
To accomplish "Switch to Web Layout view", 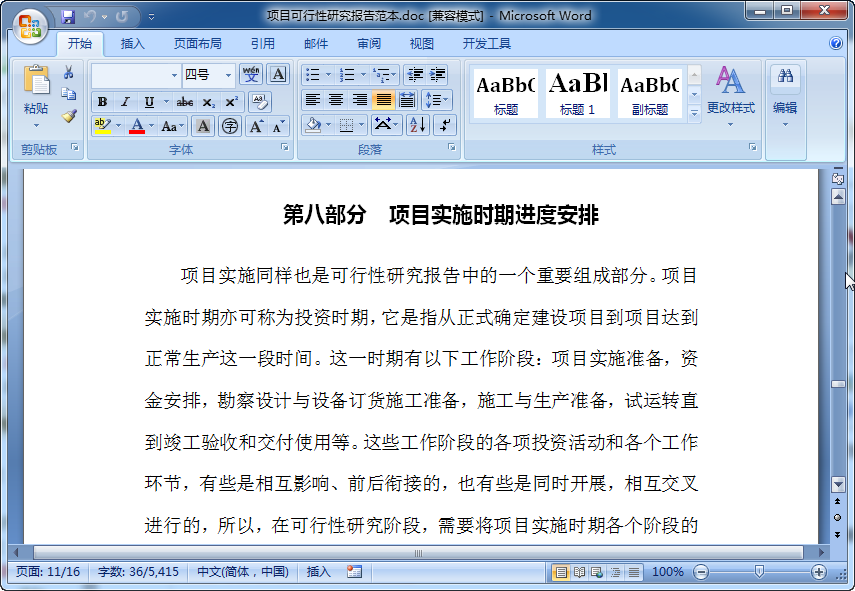I will (x=597, y=572).
